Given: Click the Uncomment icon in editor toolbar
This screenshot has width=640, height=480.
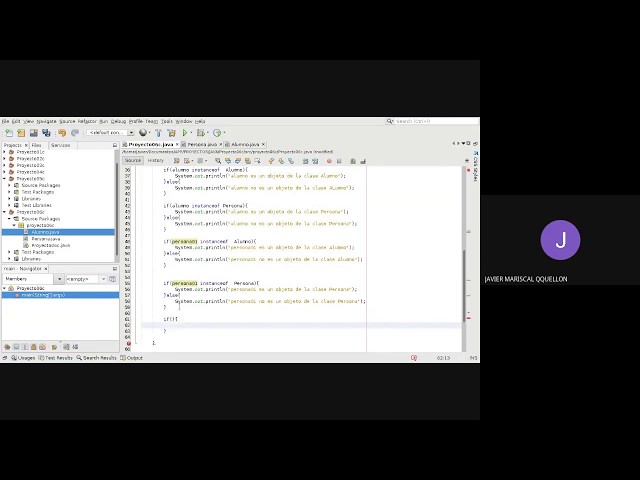Looking at the screenshot, I should pos(362,161).
